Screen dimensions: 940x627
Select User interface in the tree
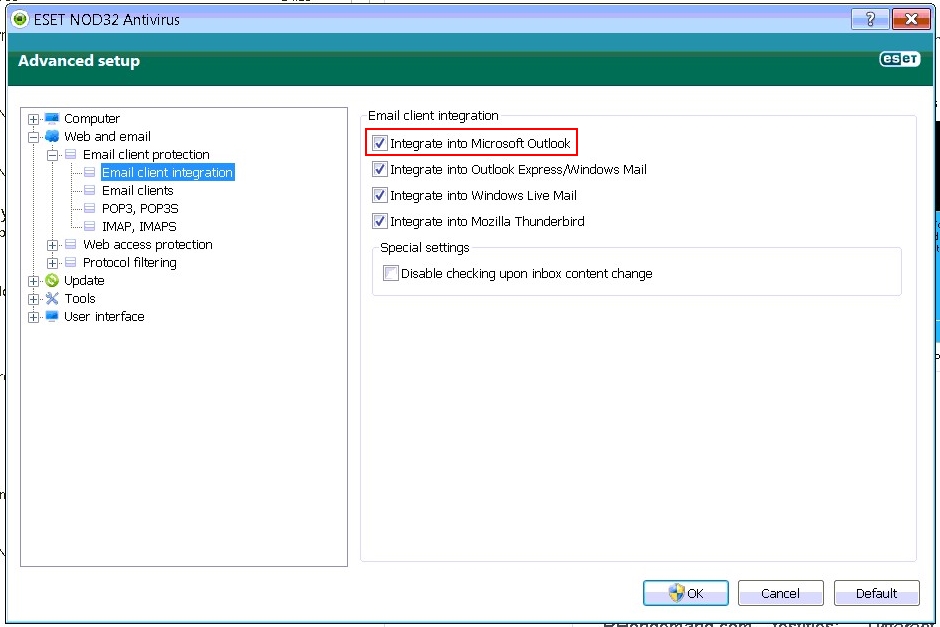click(104, 316)
